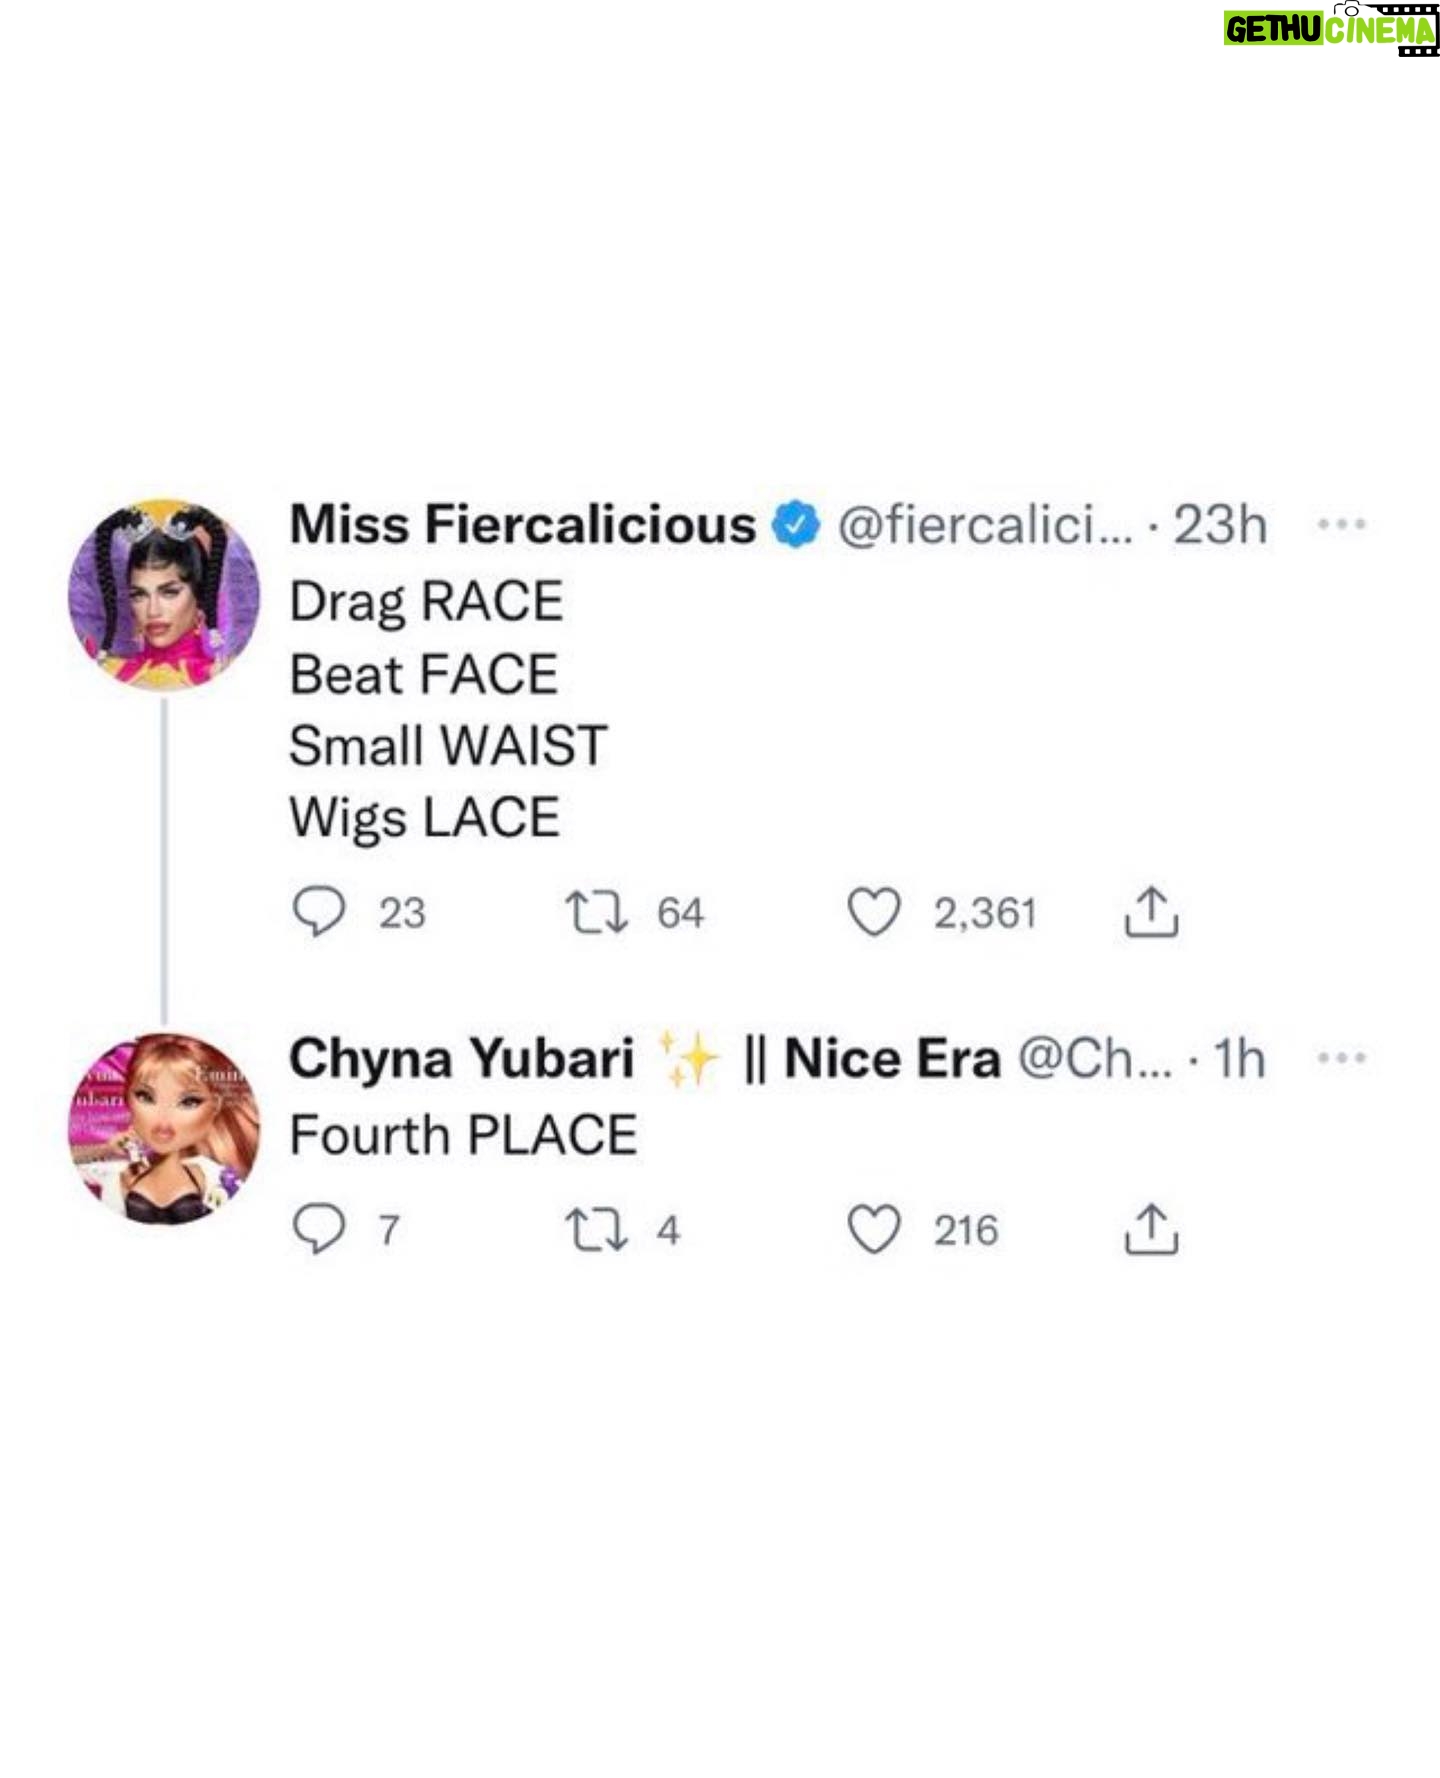The width and height of the screenshot is (1440, 1778).
Task: Like Chyna Yubari's Fourth PLACE tweet
Action: click(874, 1229)
